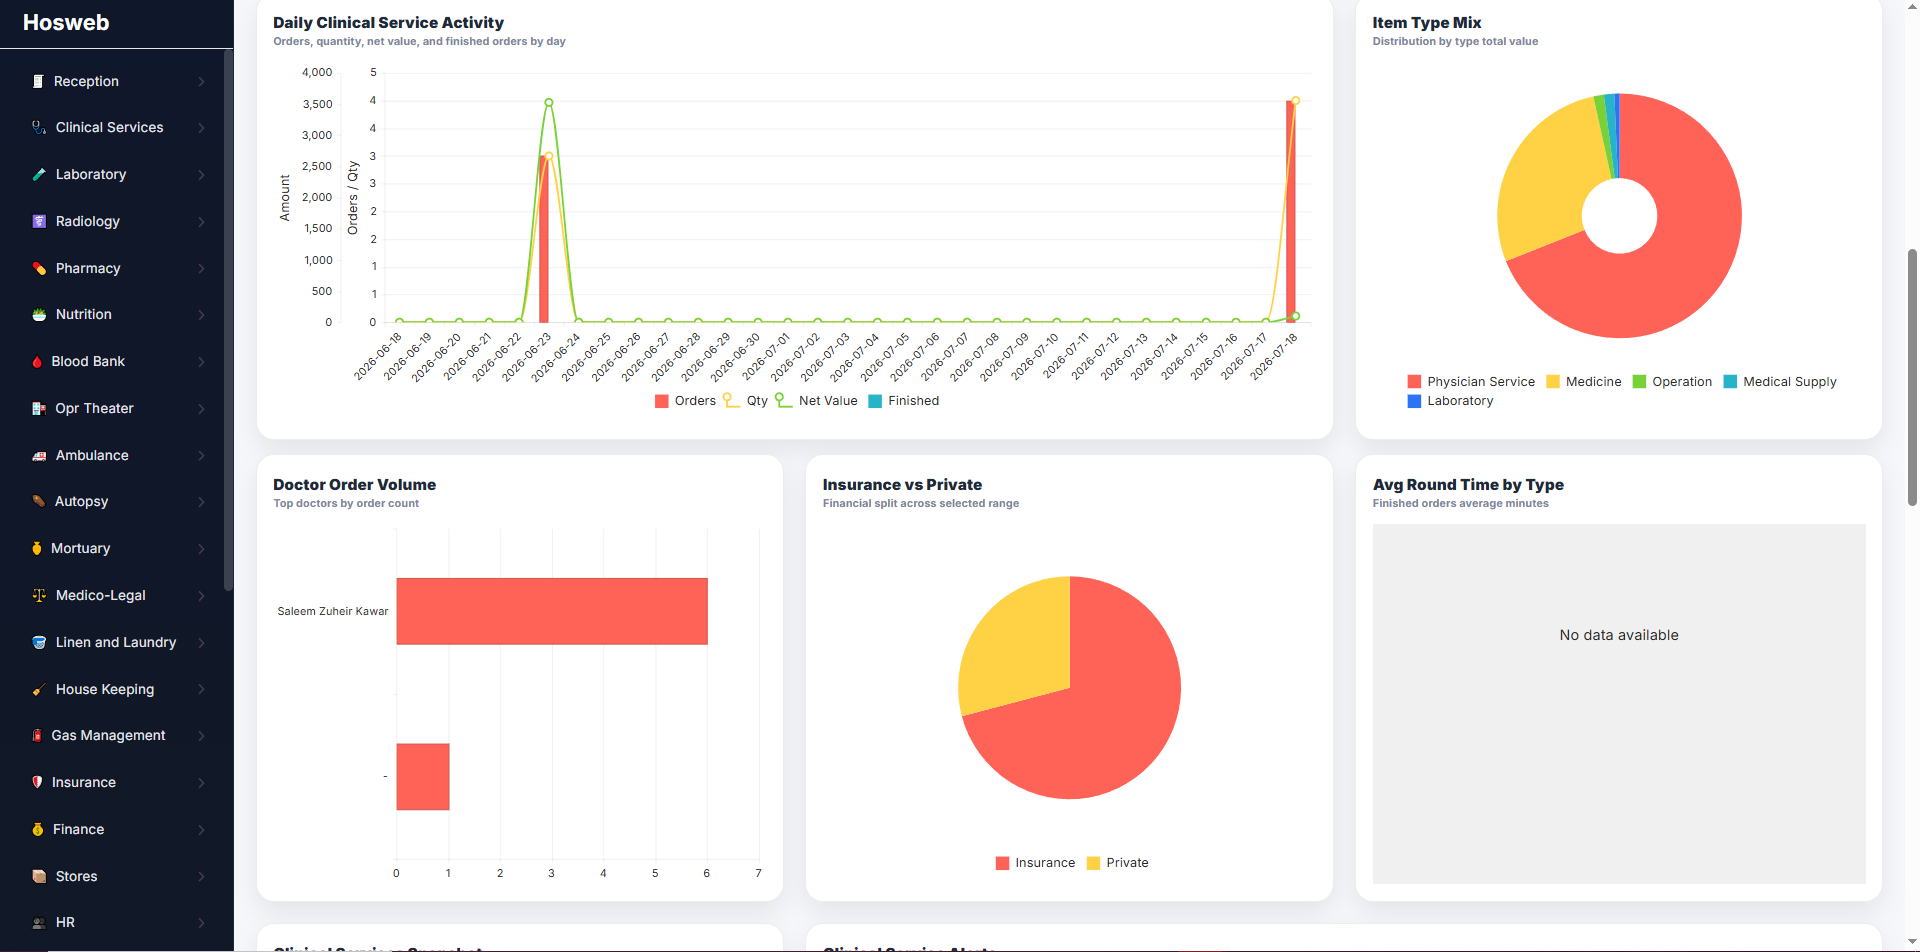
Task: Click the House Keeping broom icon
Action: point(39,690)
